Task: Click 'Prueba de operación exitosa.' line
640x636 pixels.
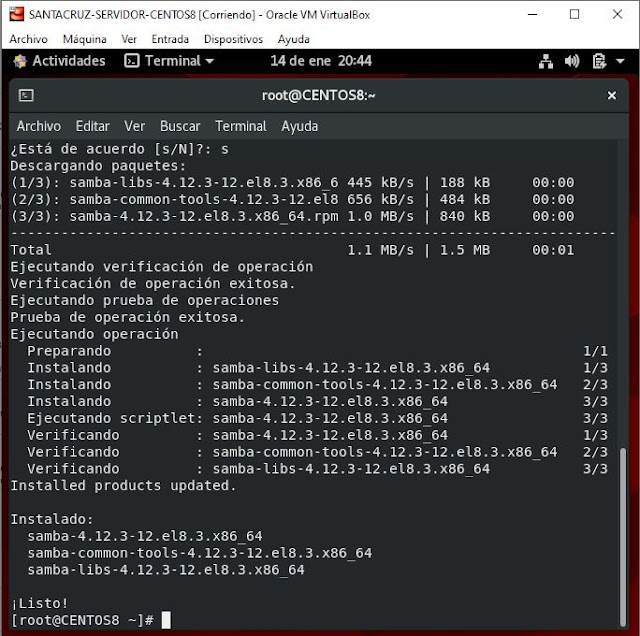Action: (x=128, y=317)
